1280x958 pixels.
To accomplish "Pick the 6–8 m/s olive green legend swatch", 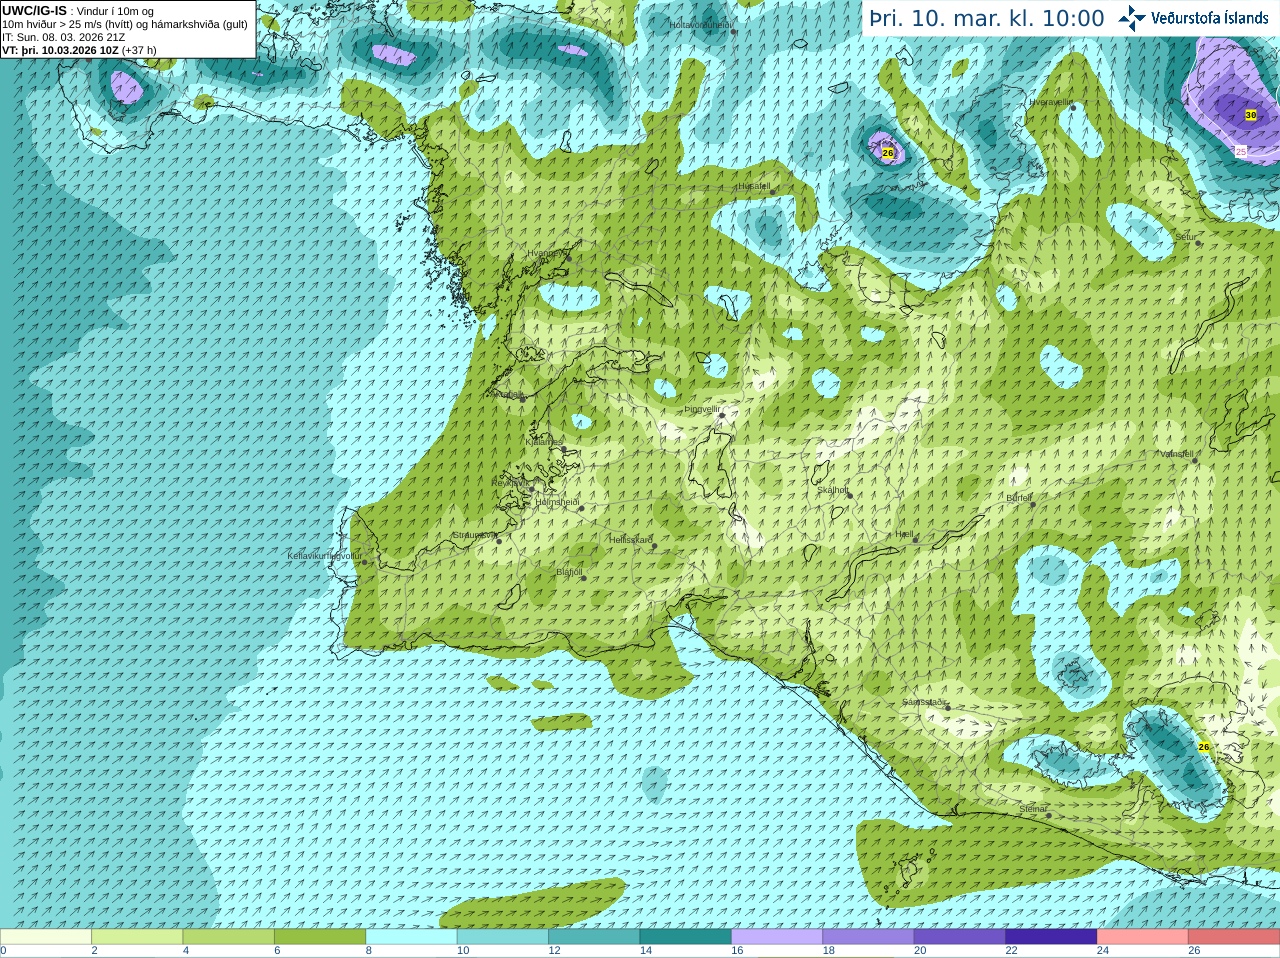I will [320, 937].
